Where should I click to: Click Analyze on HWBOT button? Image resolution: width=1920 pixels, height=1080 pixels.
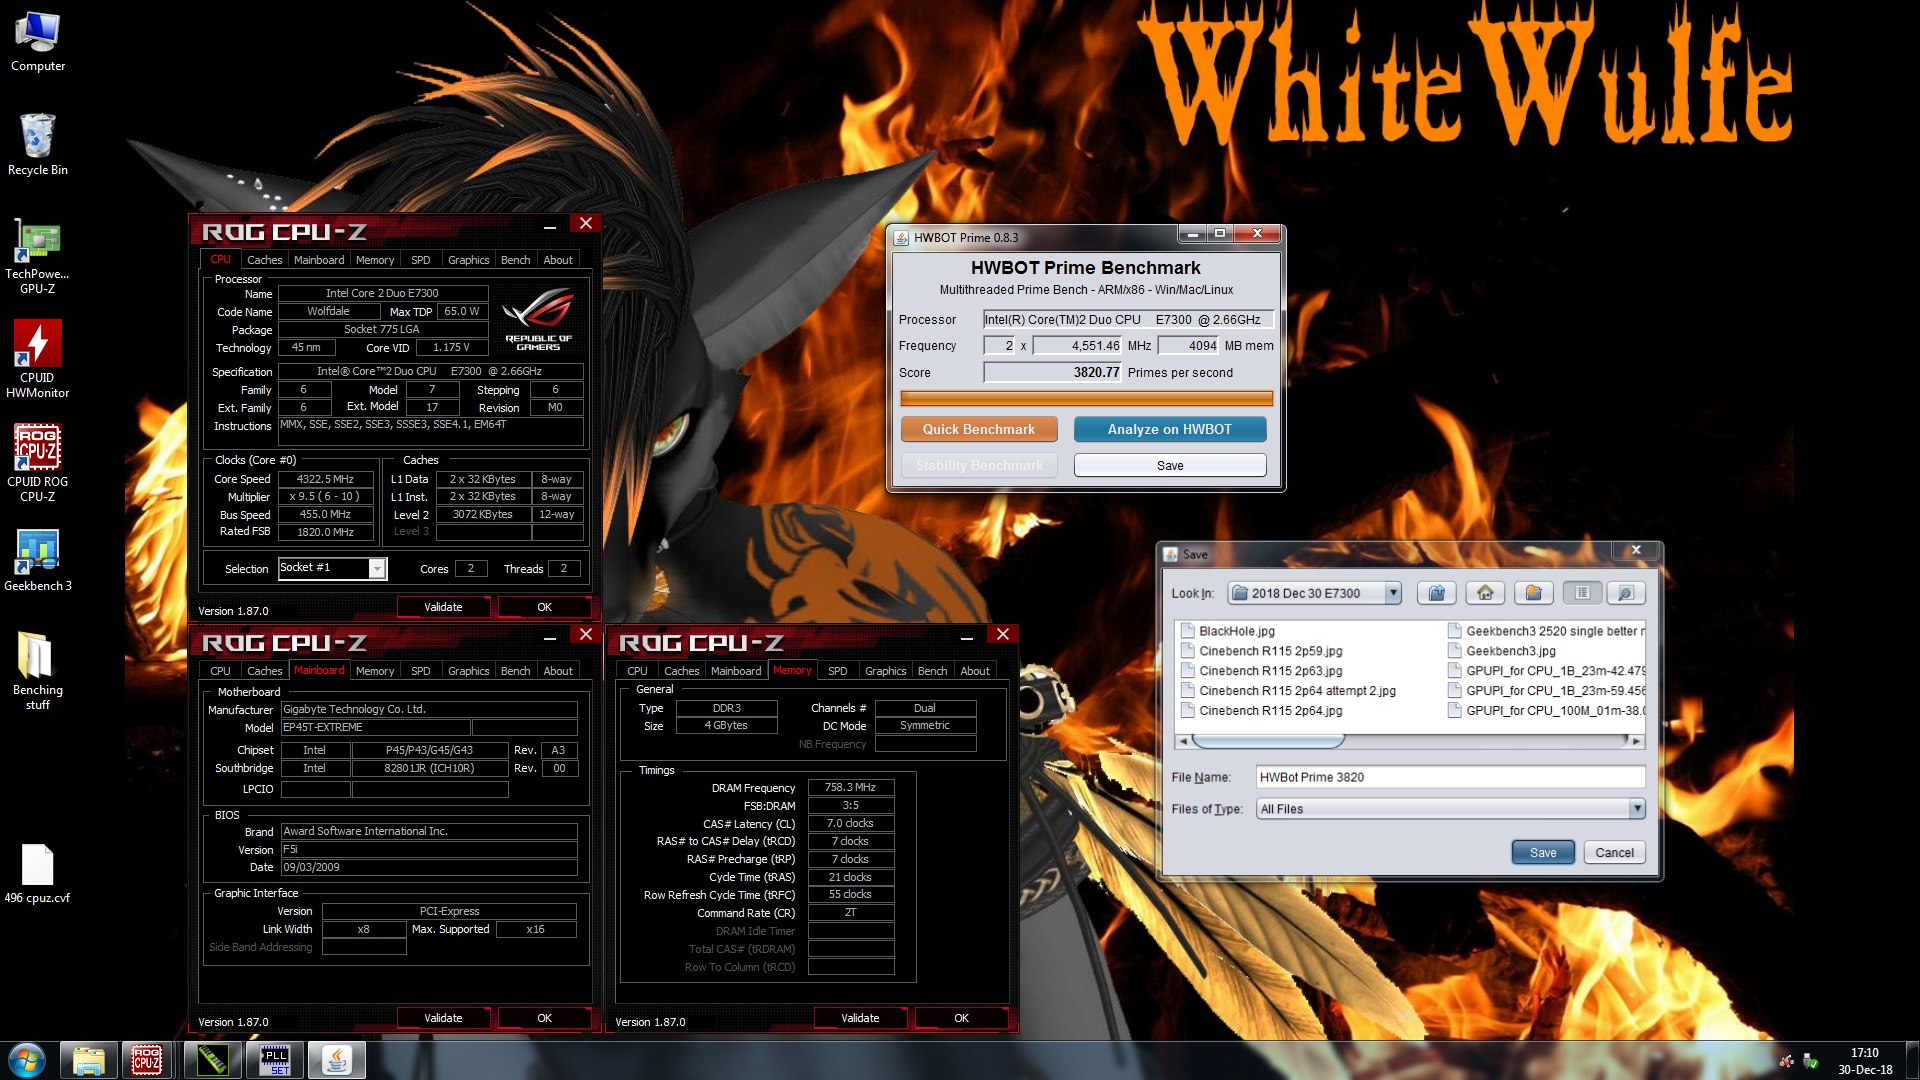point(1169,429)
